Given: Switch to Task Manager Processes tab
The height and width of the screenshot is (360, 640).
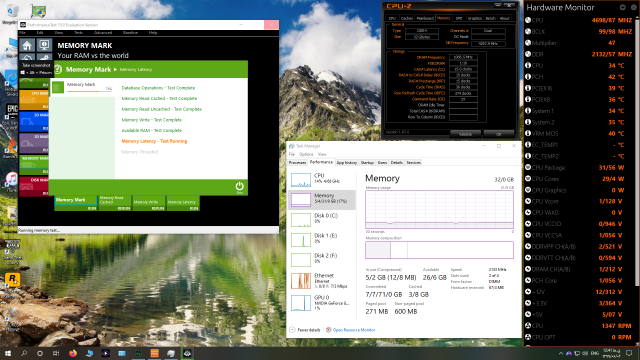Looking at the screenshot, I should tap(297, 162).
